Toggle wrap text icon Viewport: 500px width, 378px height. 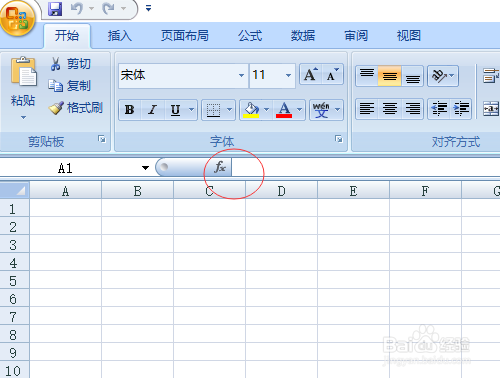[491, 76]
